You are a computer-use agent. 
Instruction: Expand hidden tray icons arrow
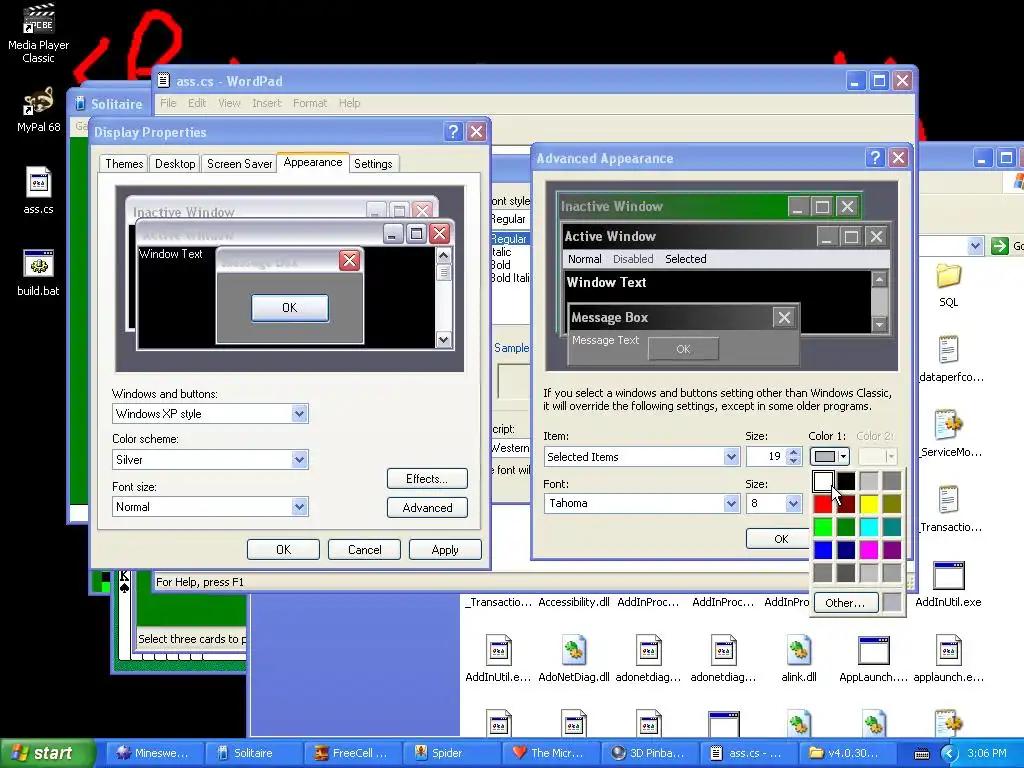[949, 754]
